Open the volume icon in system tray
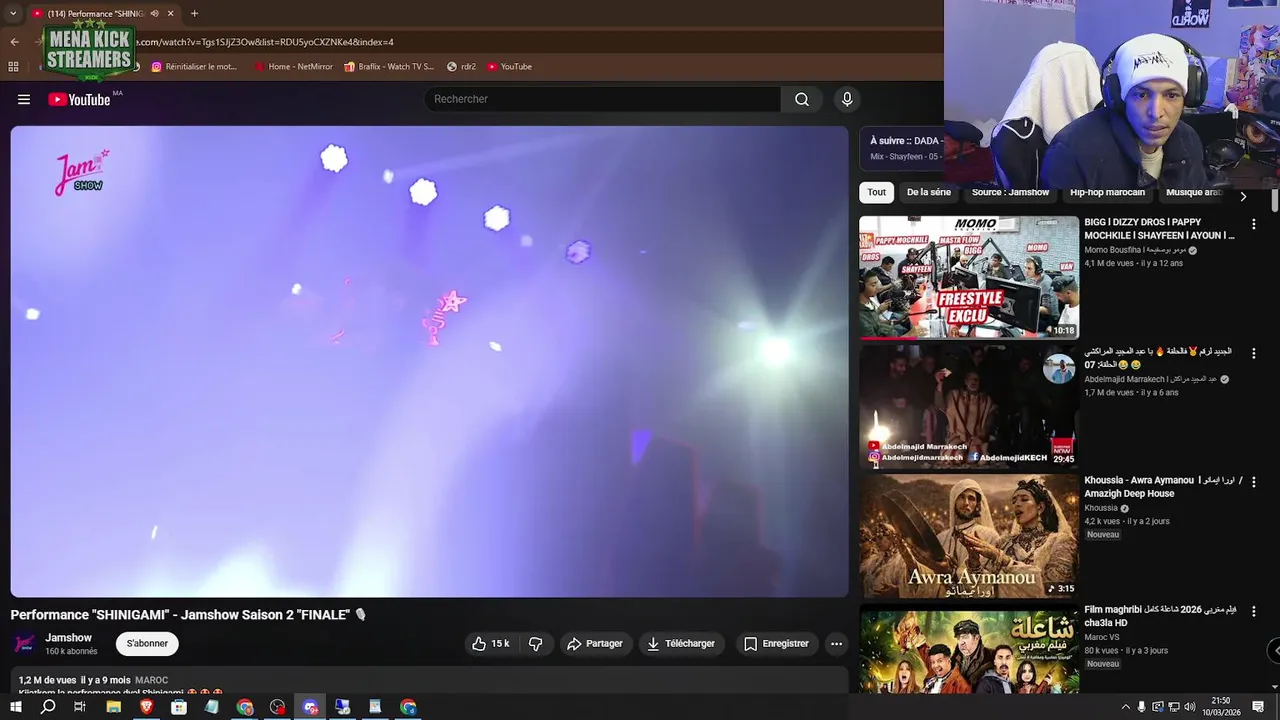This screenshot has height=720, width=1280. pos(1189,707)
